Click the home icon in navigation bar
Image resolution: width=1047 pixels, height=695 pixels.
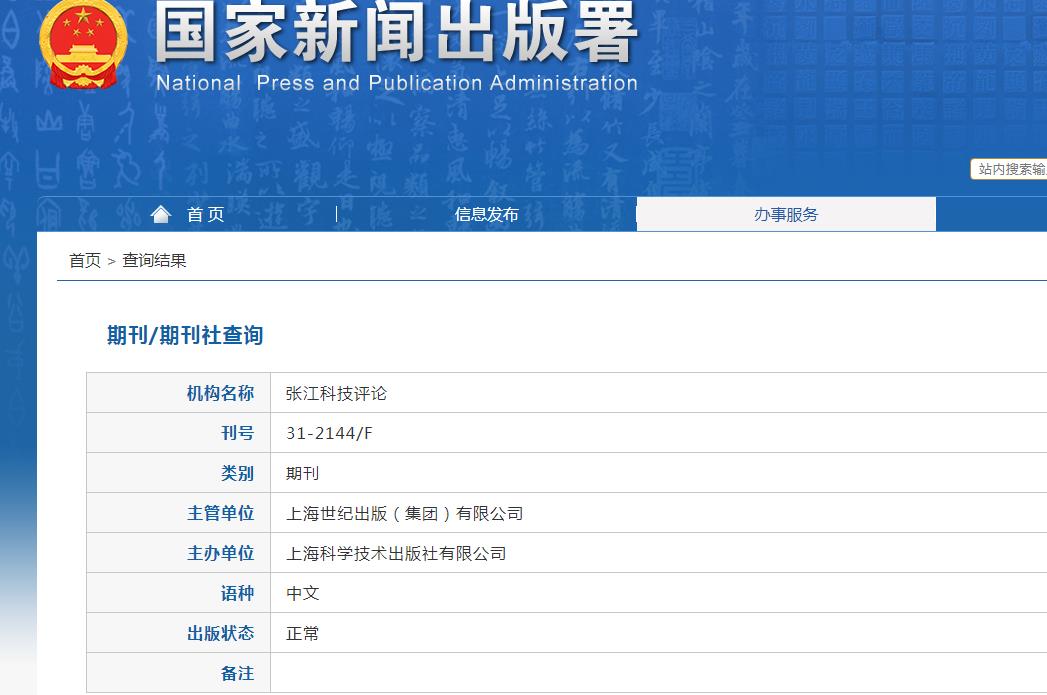160,214
